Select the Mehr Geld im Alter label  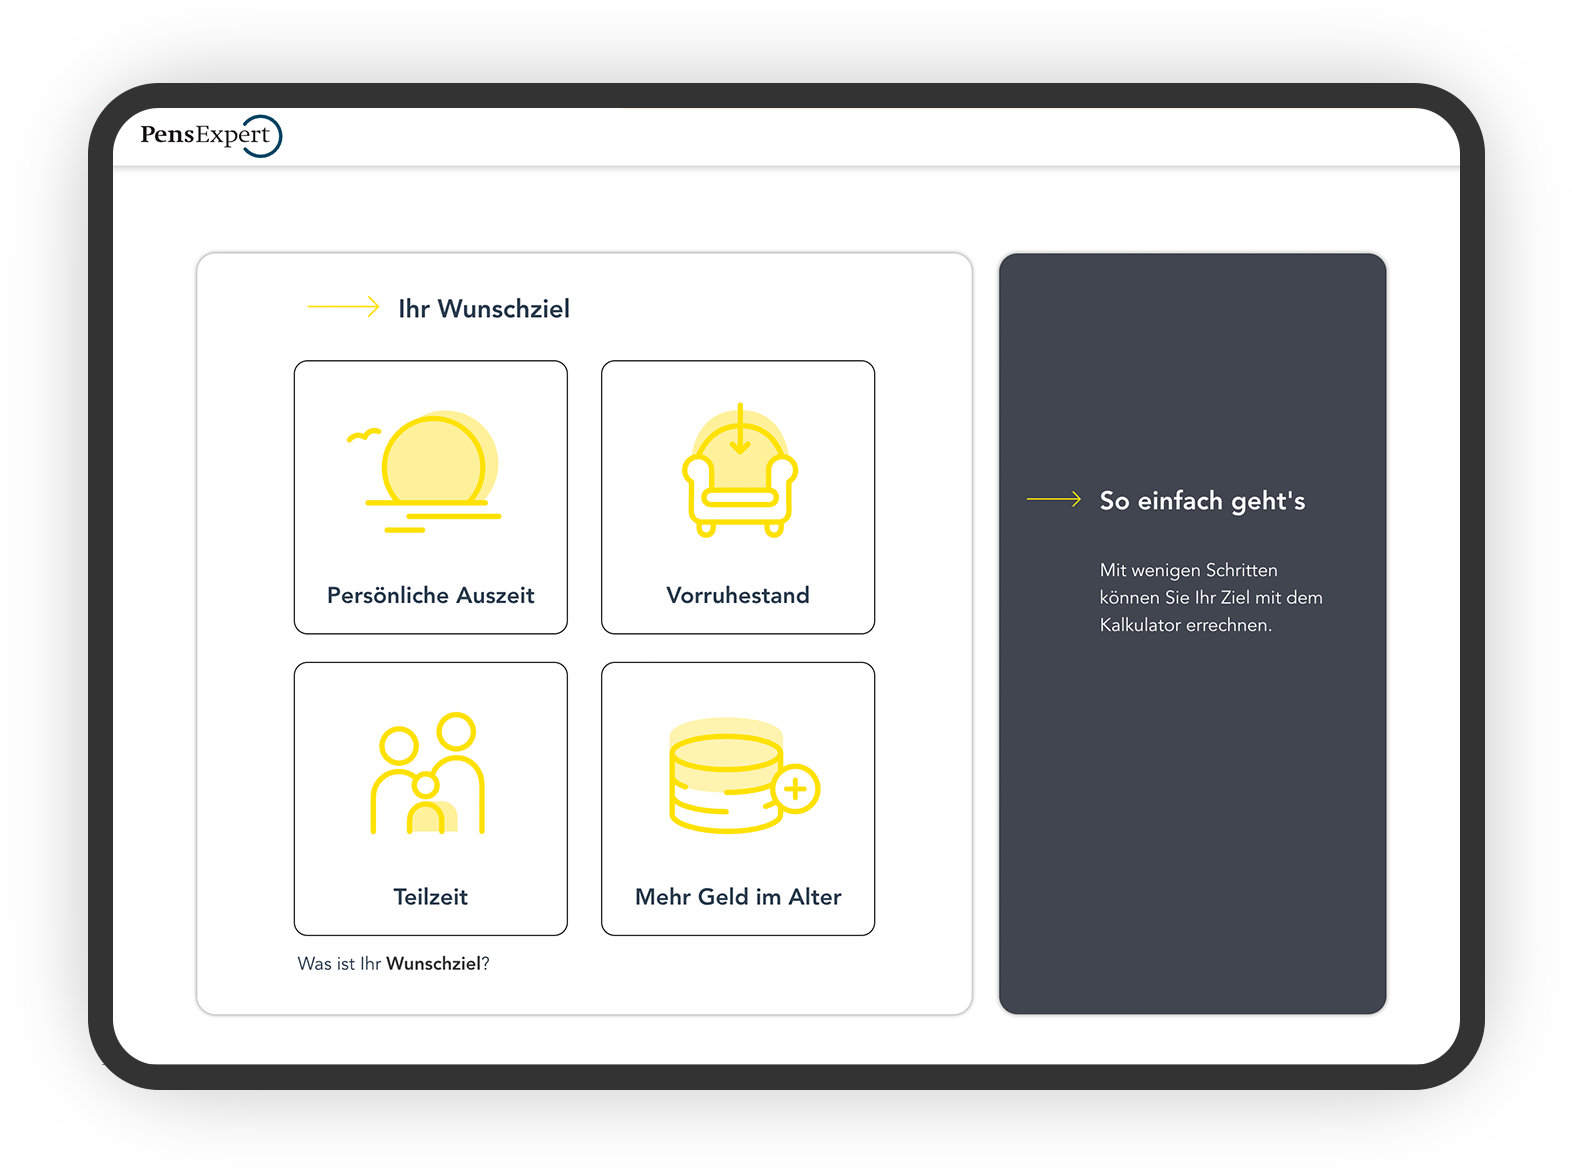(738, 897)
